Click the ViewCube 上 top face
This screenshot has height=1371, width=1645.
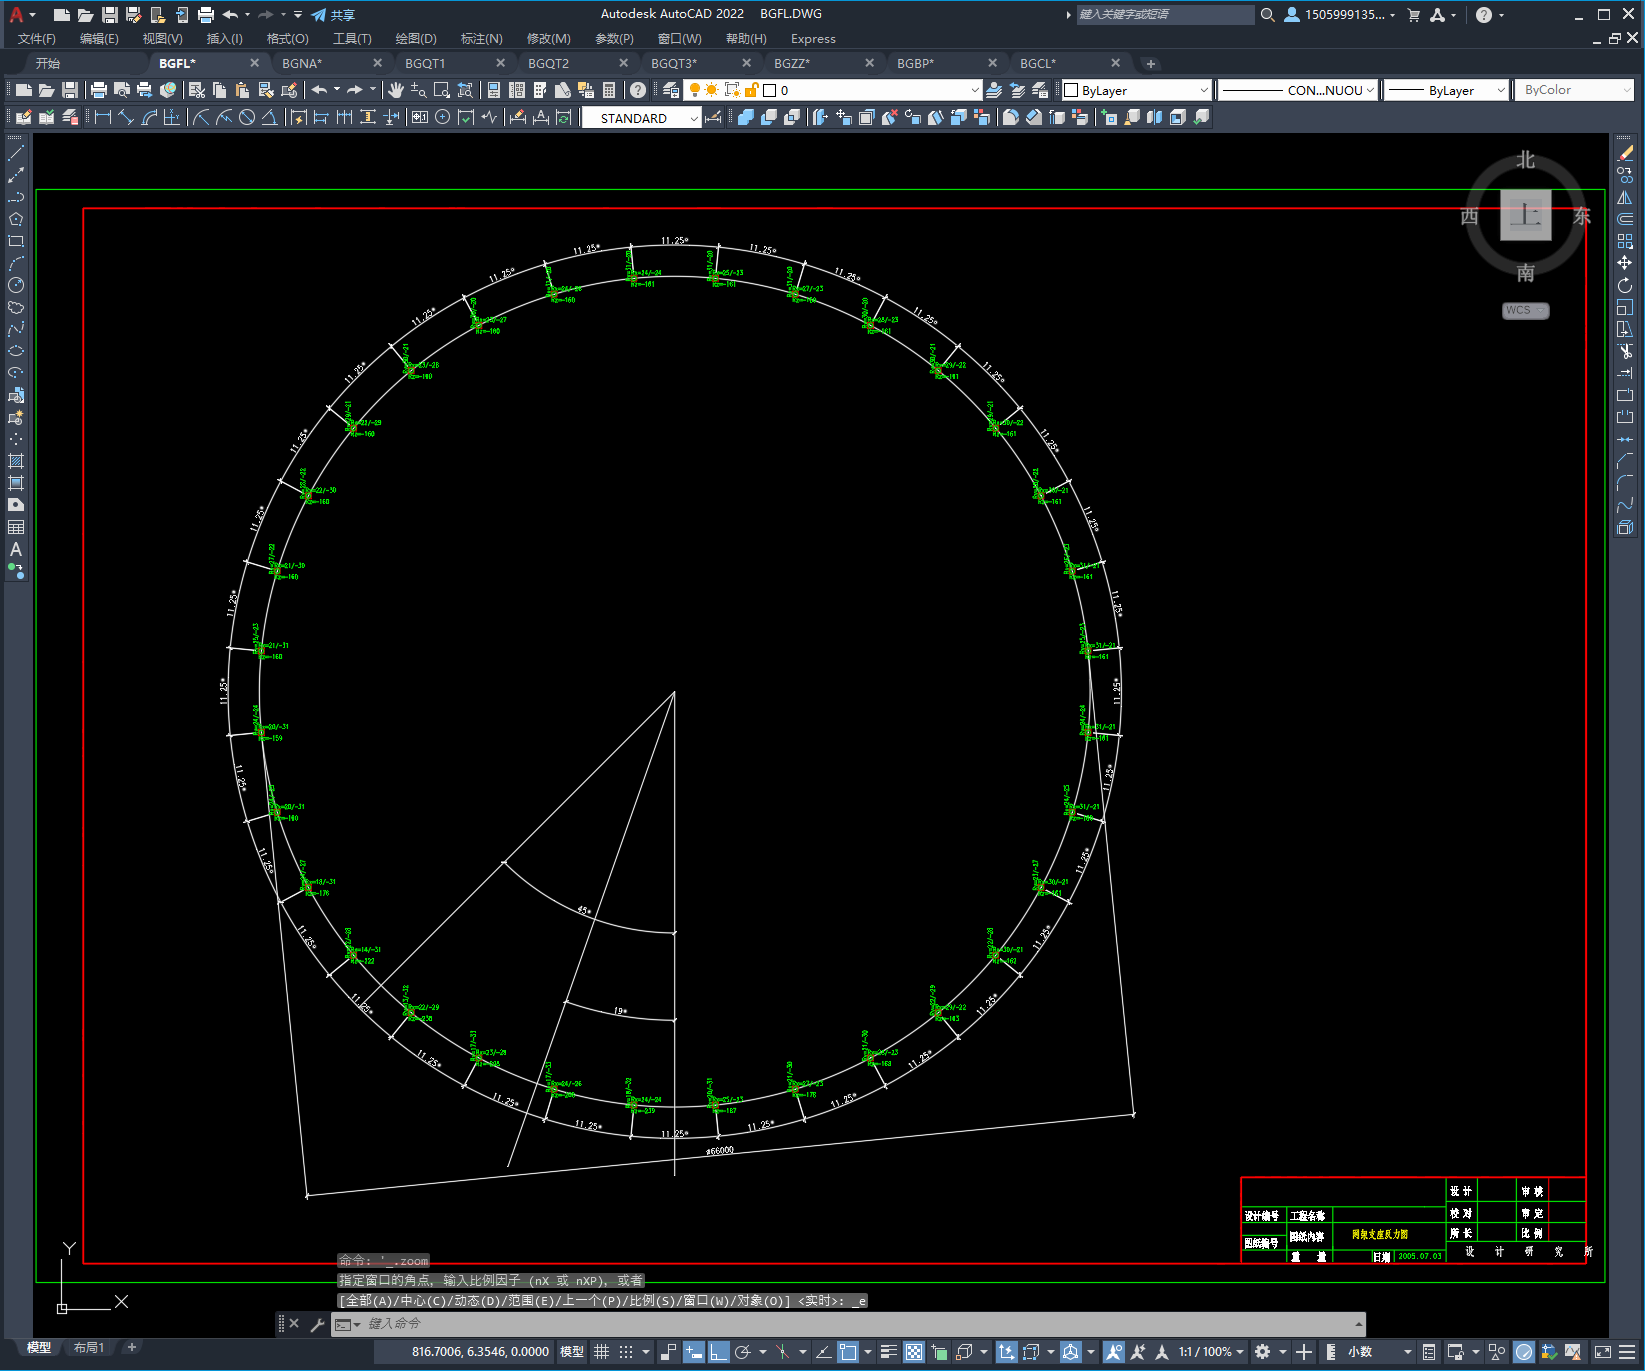coord(1526,215)
